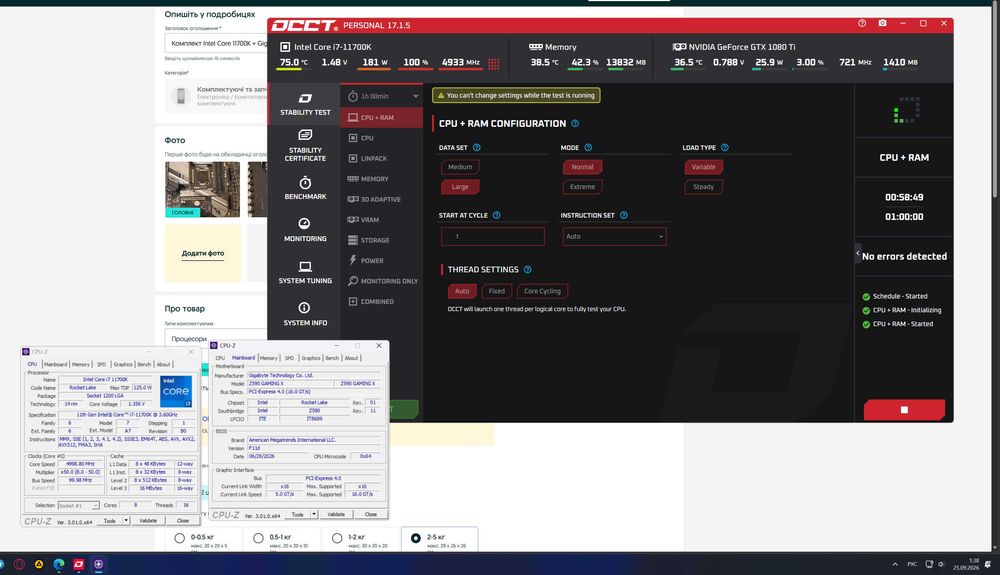Select the 1-2 кг weight radio button
The height and width of the screenshot is (575, 1000).
coord(337,538)
